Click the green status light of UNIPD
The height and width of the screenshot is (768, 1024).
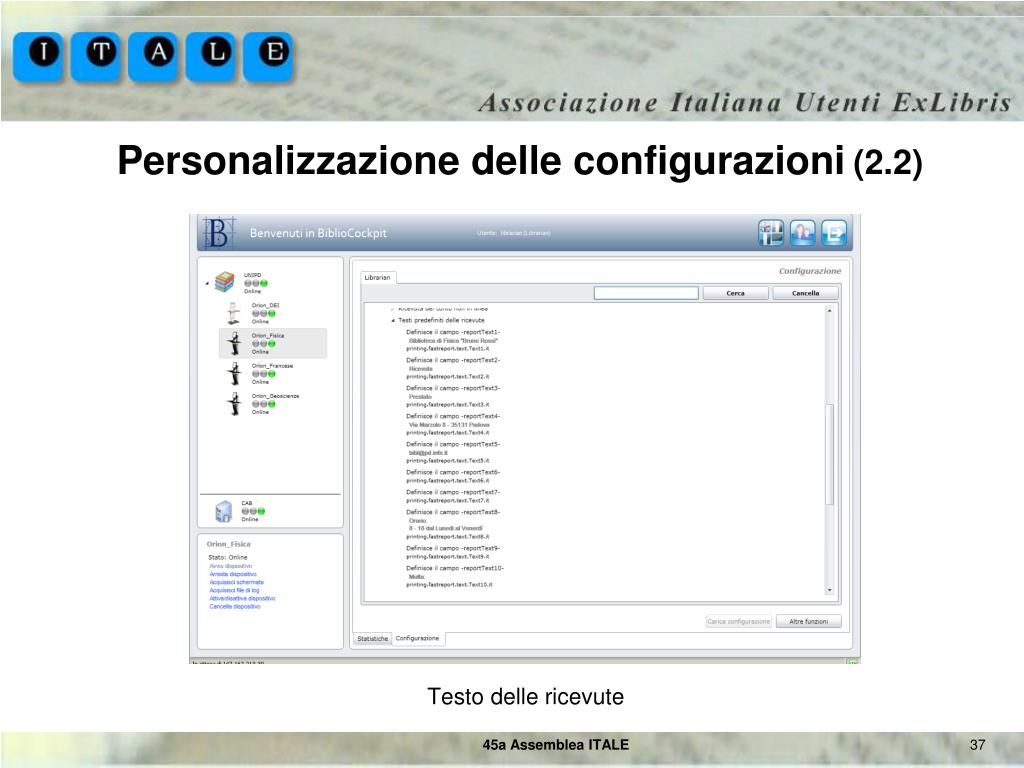point(264,283)
